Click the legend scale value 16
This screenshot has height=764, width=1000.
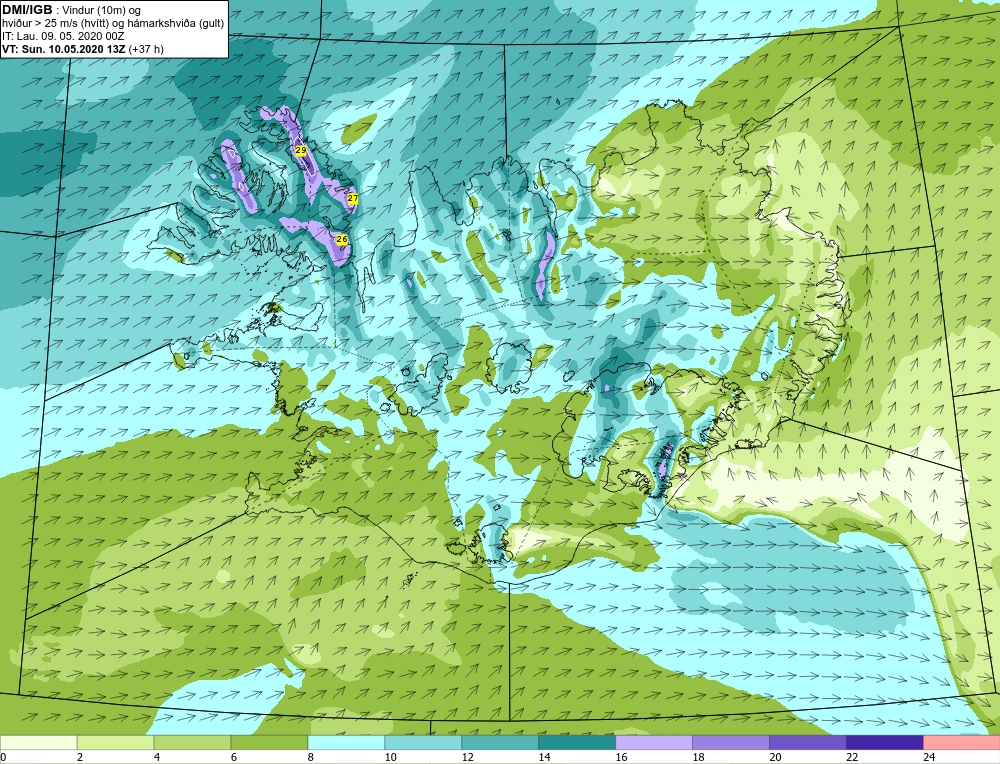pyautogui.click(x=621, y=757)
